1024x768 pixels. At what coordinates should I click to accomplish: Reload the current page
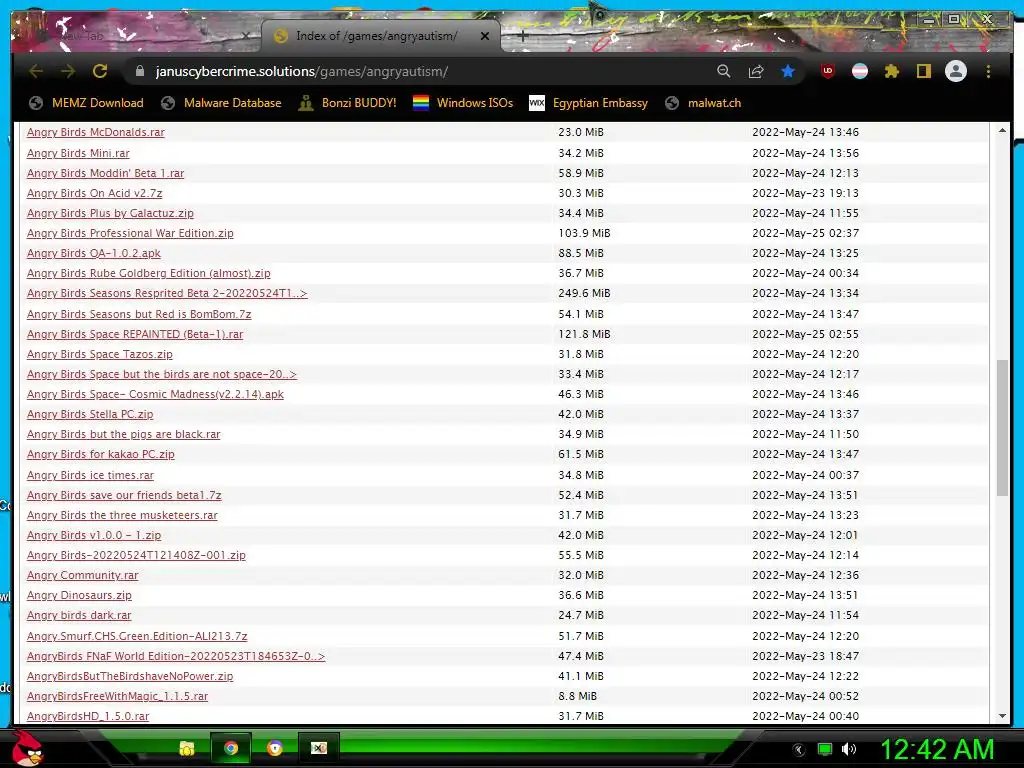[100, 71]
